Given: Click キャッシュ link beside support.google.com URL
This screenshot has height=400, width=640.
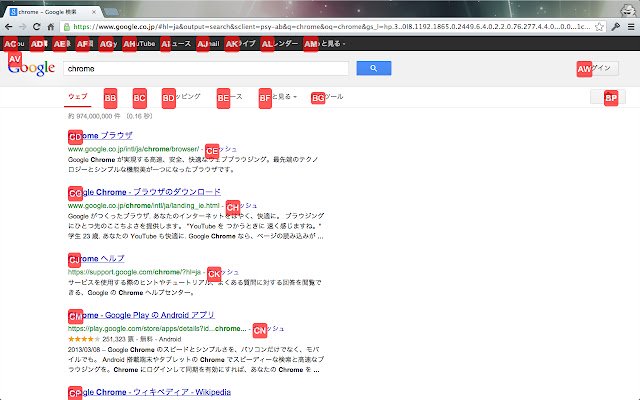Looking at the screenshot, I should tap(223, 272).
